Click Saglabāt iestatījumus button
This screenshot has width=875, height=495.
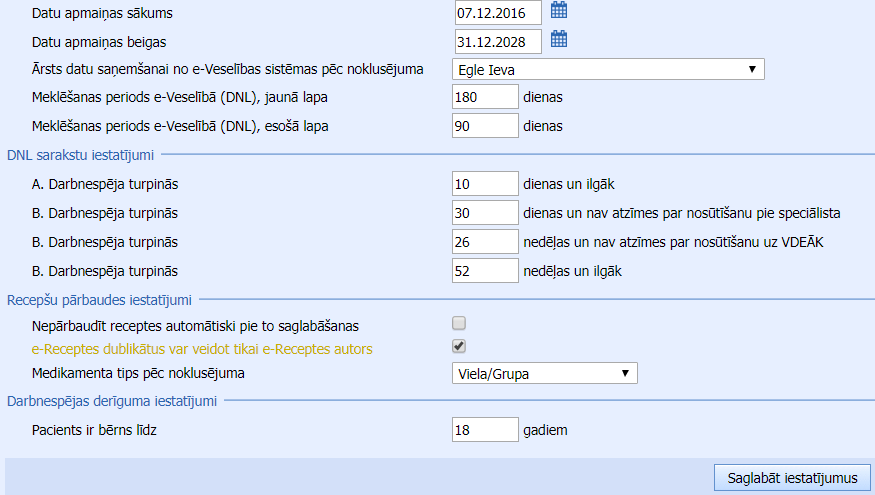click(x=792, y=477)
